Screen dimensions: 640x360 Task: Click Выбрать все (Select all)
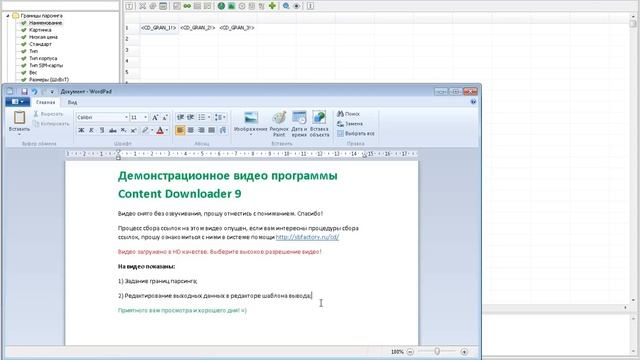pos(356,133)
